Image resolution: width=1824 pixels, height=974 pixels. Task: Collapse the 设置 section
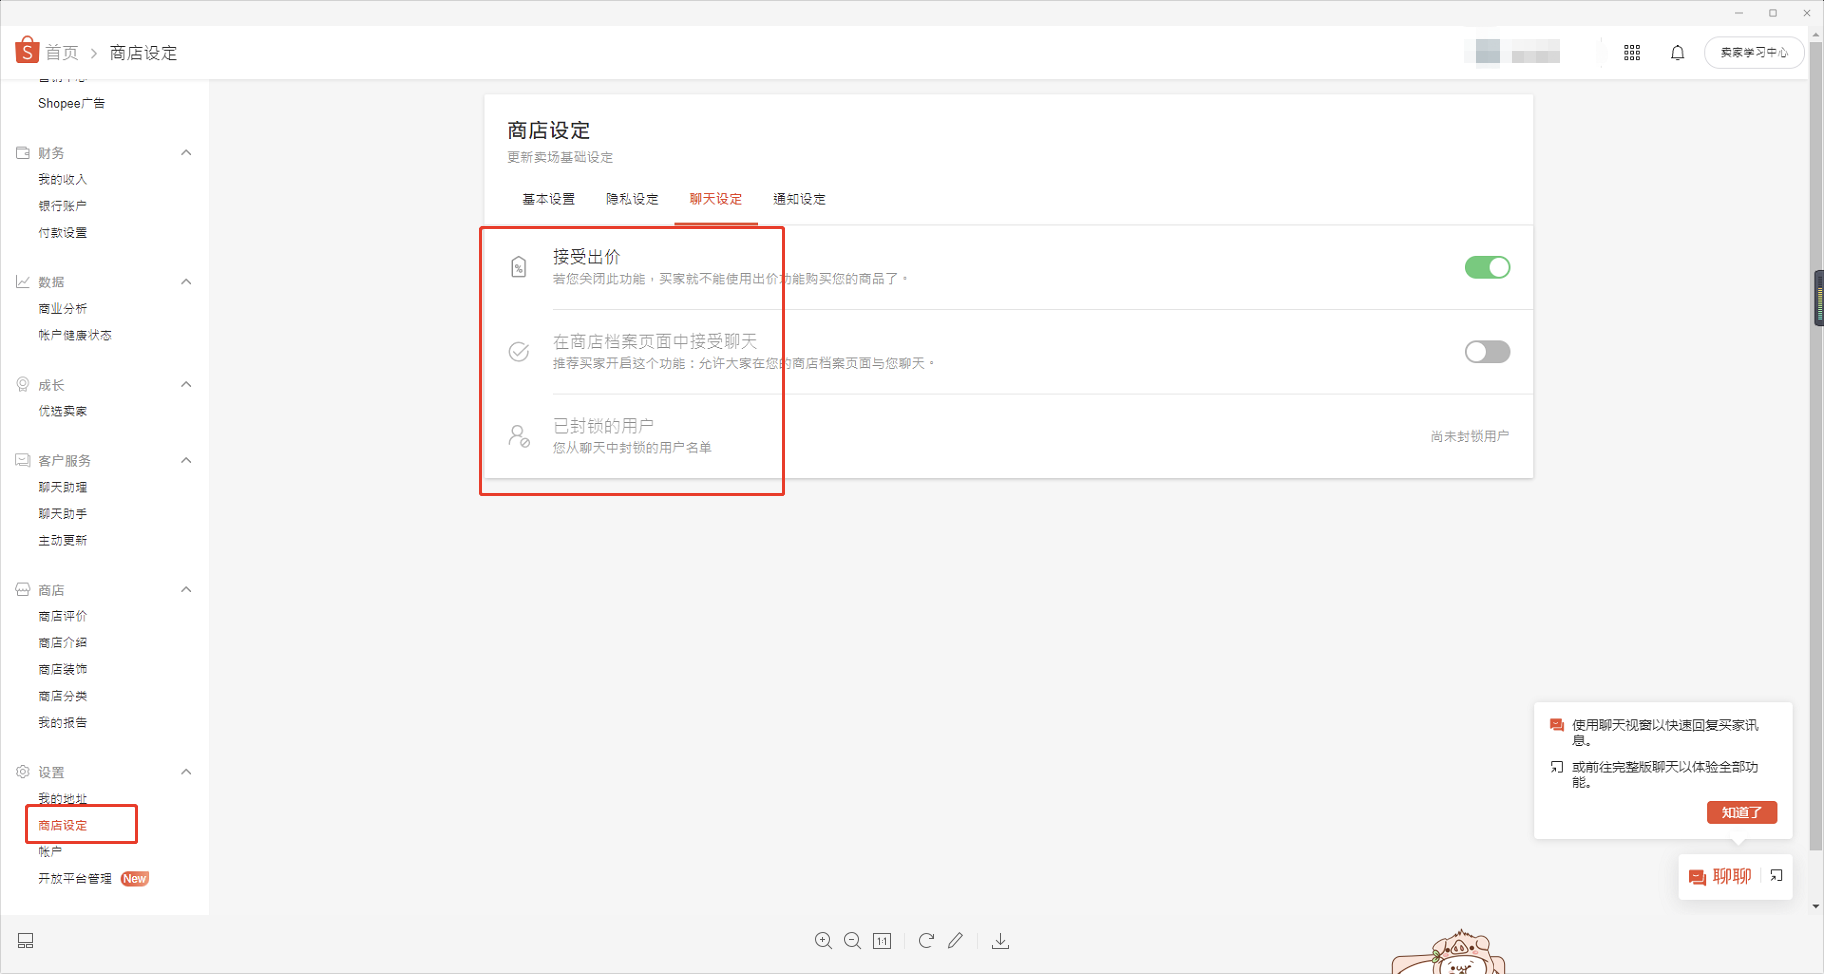point(186,772)
